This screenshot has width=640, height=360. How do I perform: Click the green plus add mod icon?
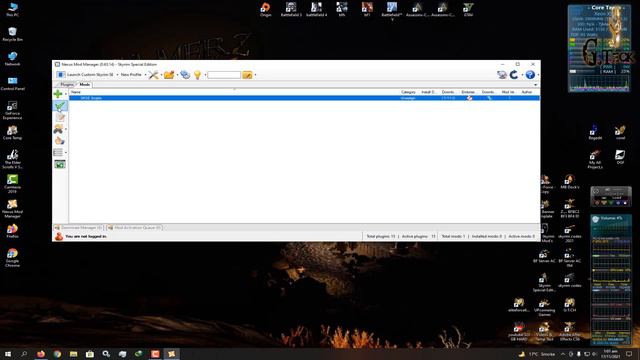[x=58, y=94]
